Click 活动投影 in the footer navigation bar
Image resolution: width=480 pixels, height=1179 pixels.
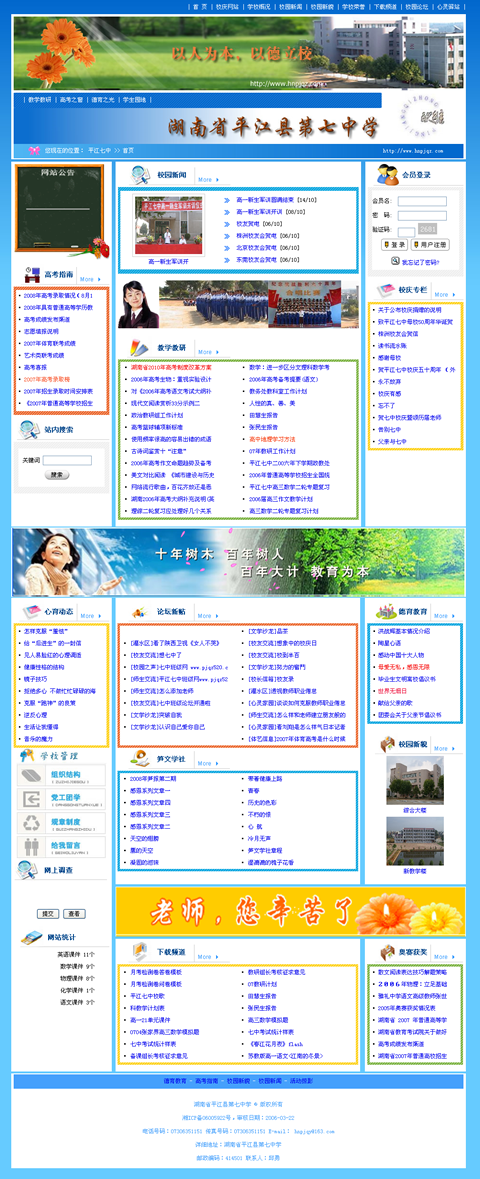301,1080
